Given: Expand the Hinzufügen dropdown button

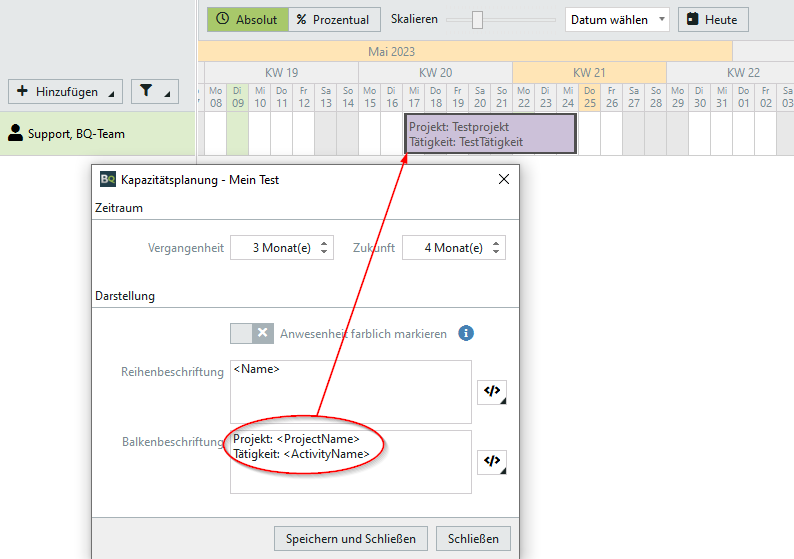Looking at the screenshot, I should click(65, 91).
